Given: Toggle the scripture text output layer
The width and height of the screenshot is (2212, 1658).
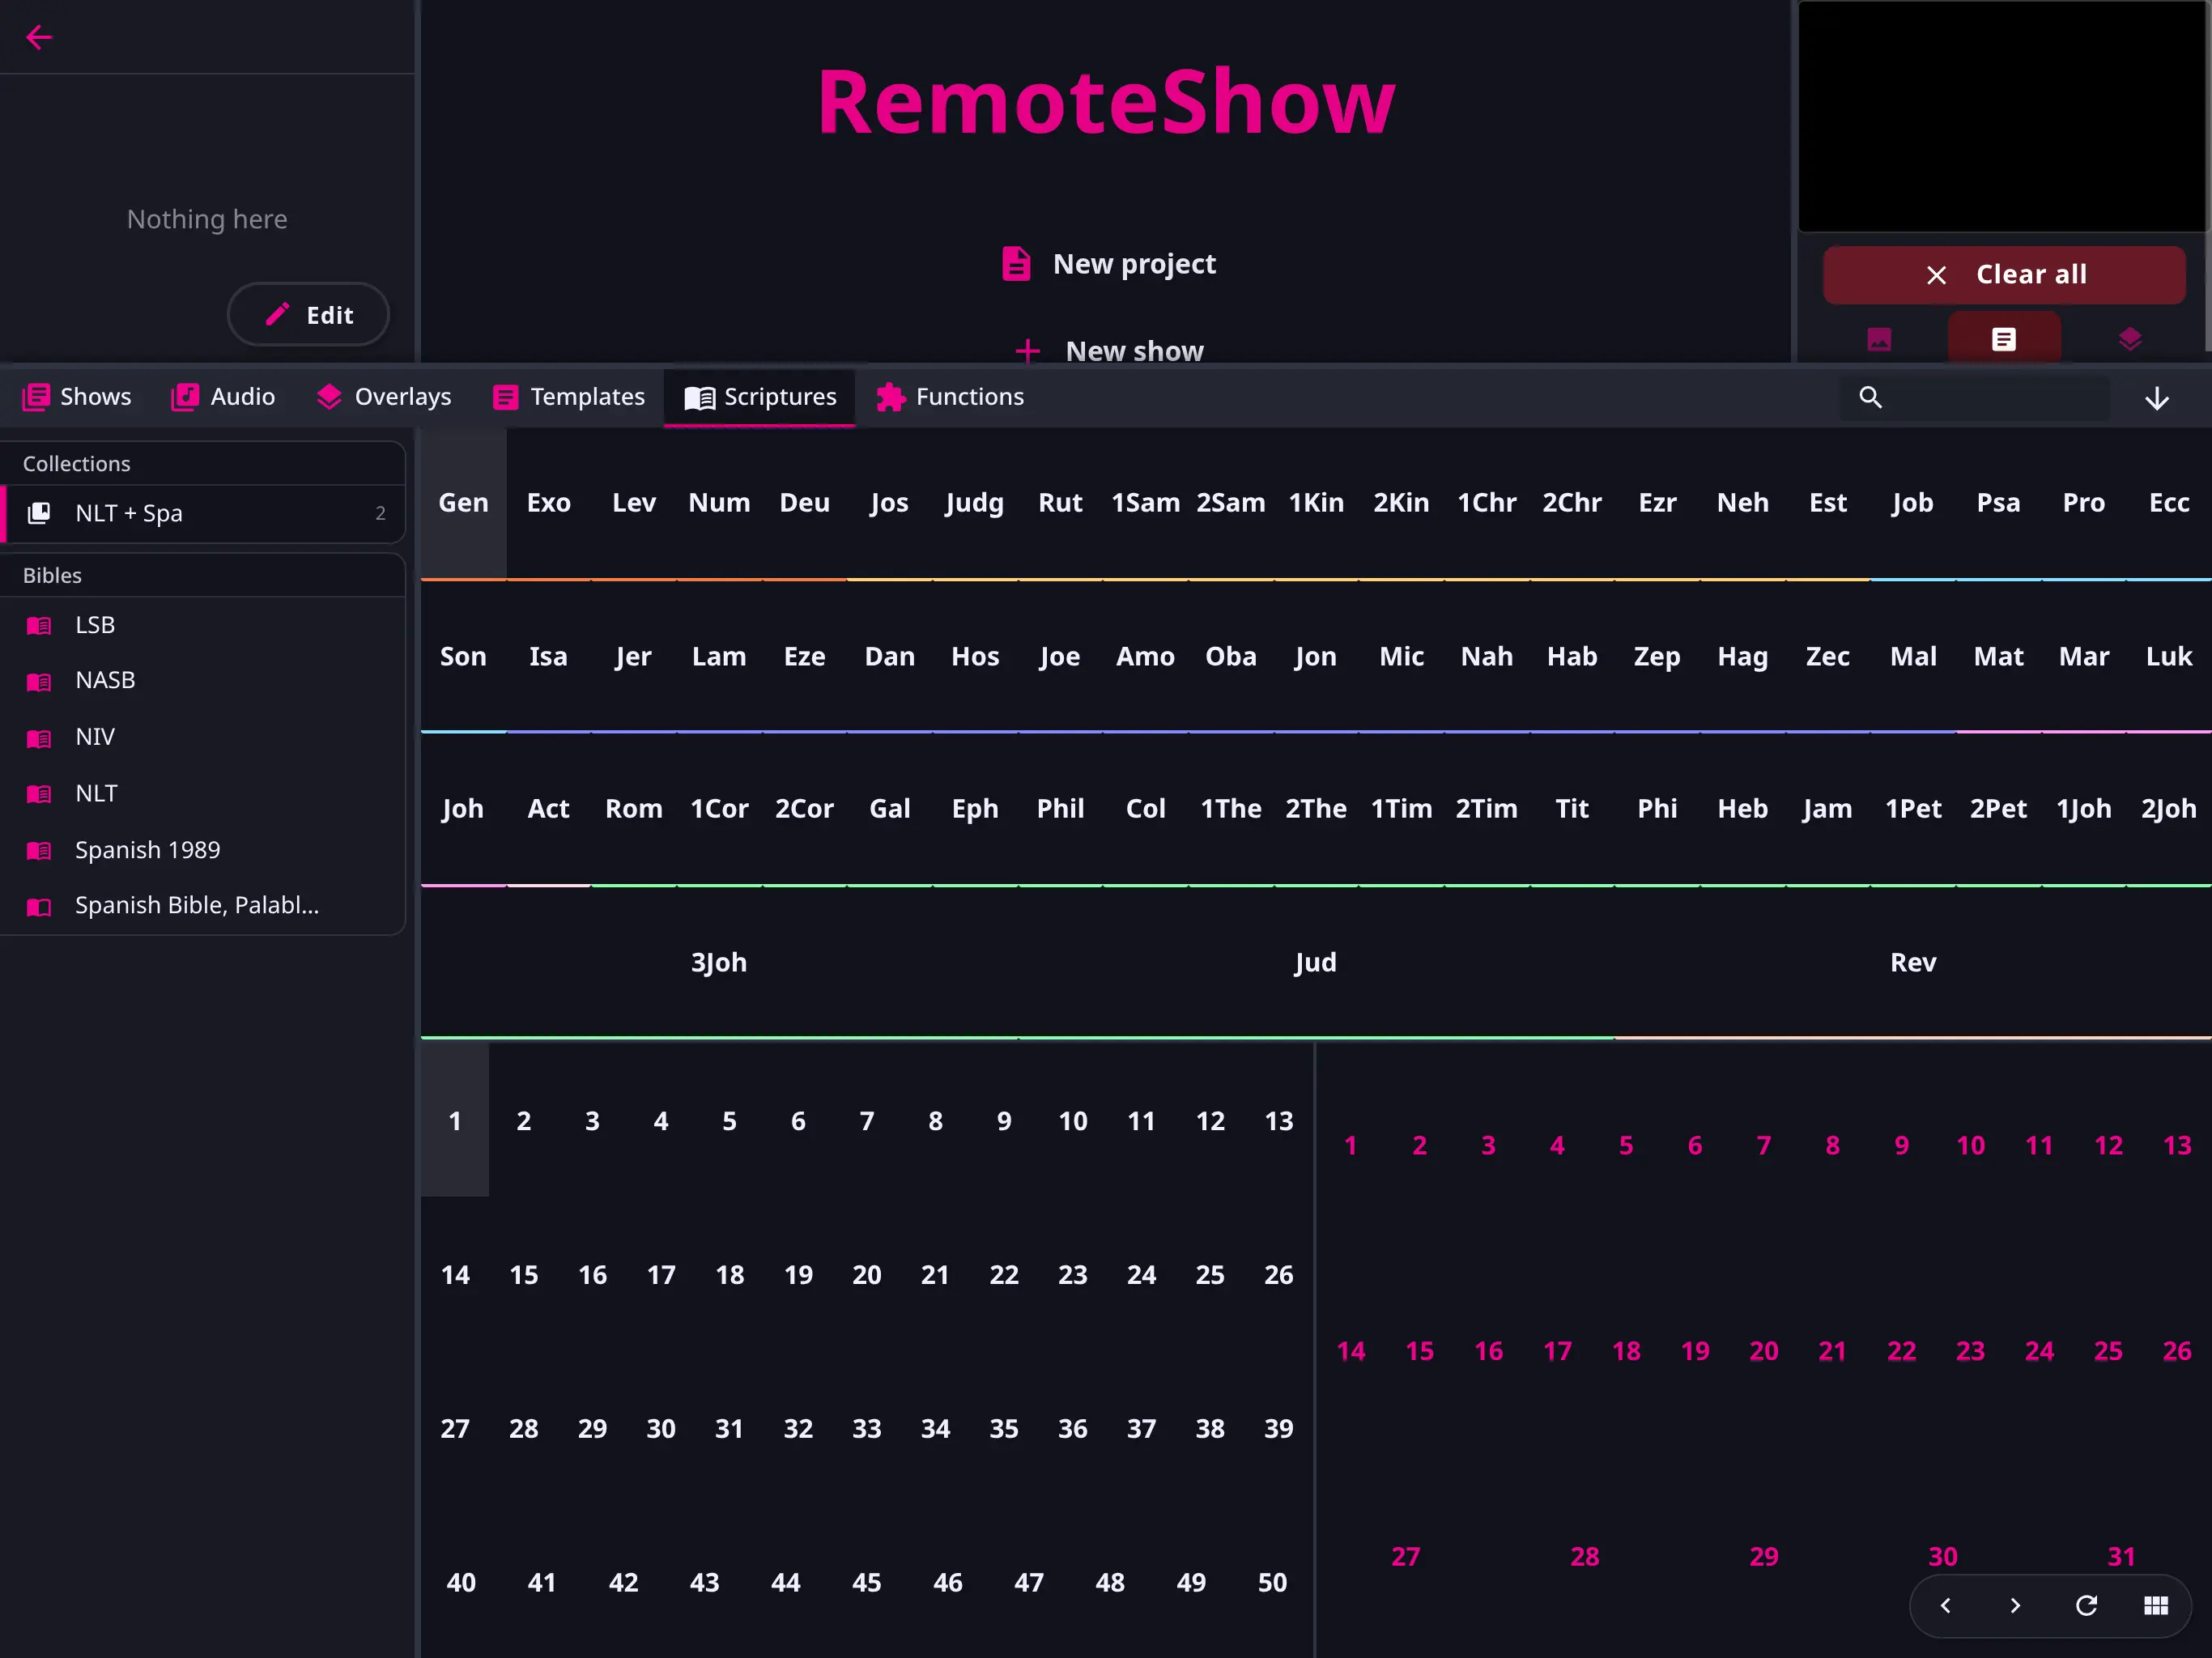Looking at the screenshot, I should [2004, 338].
